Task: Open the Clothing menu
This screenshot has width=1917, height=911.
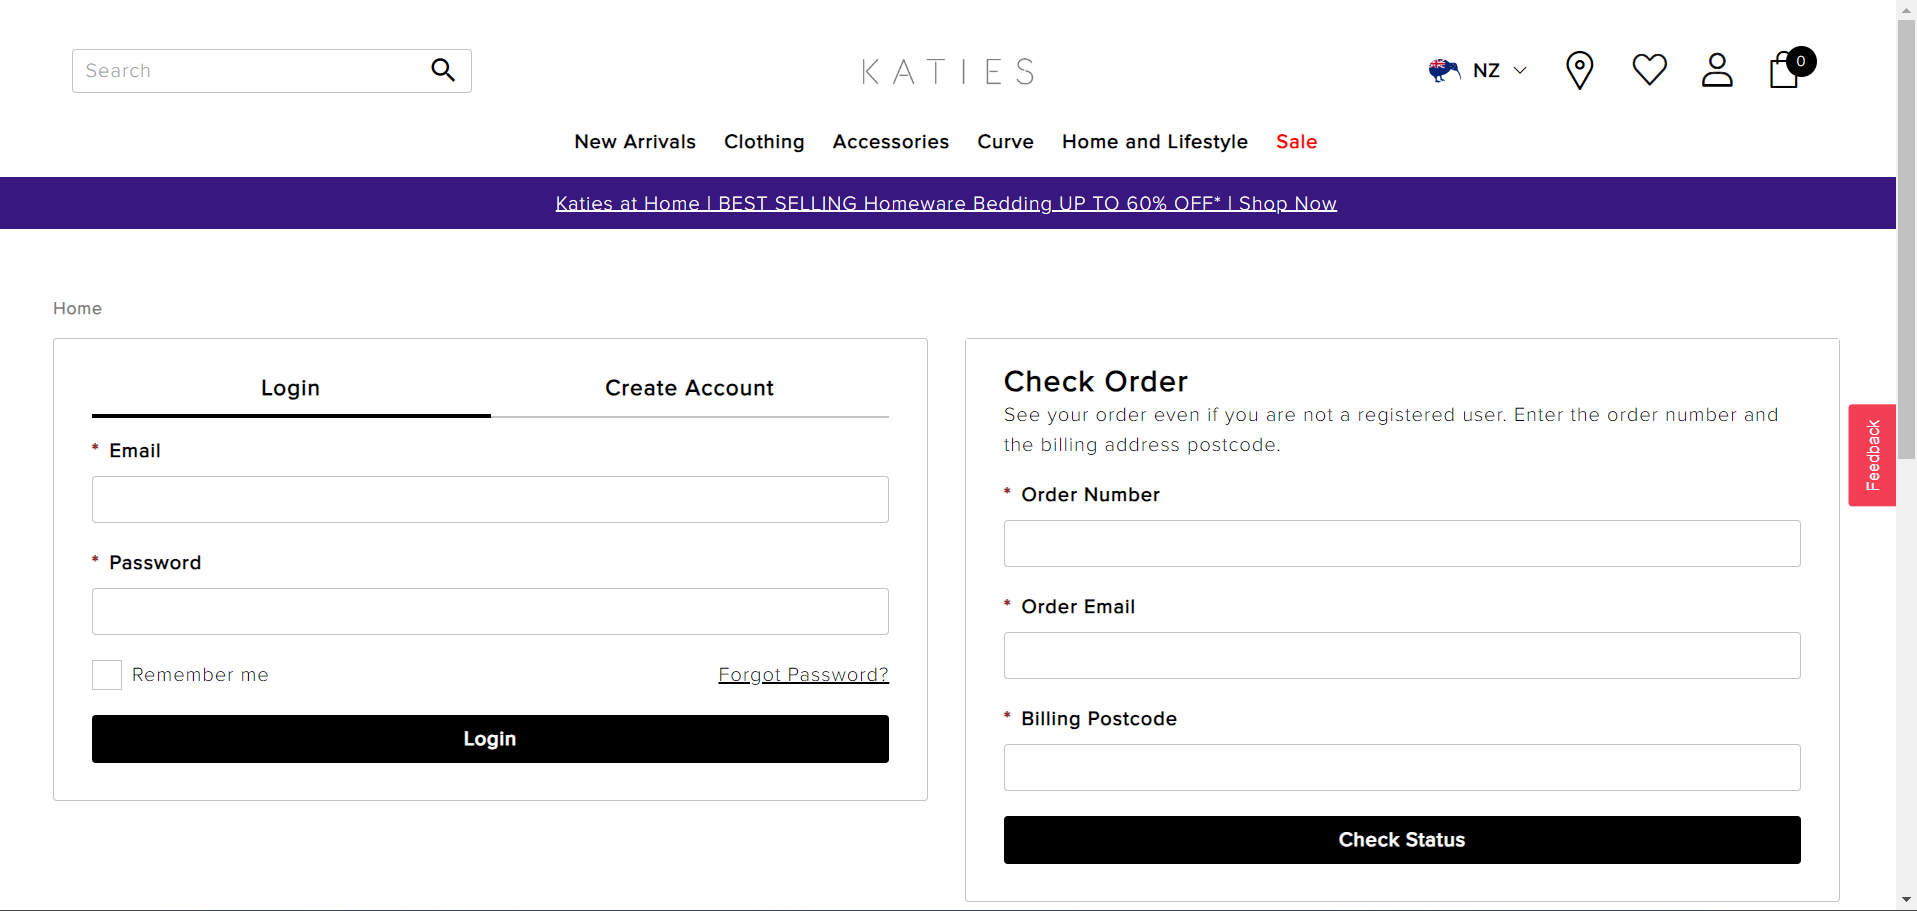Action: click(764, 142)
